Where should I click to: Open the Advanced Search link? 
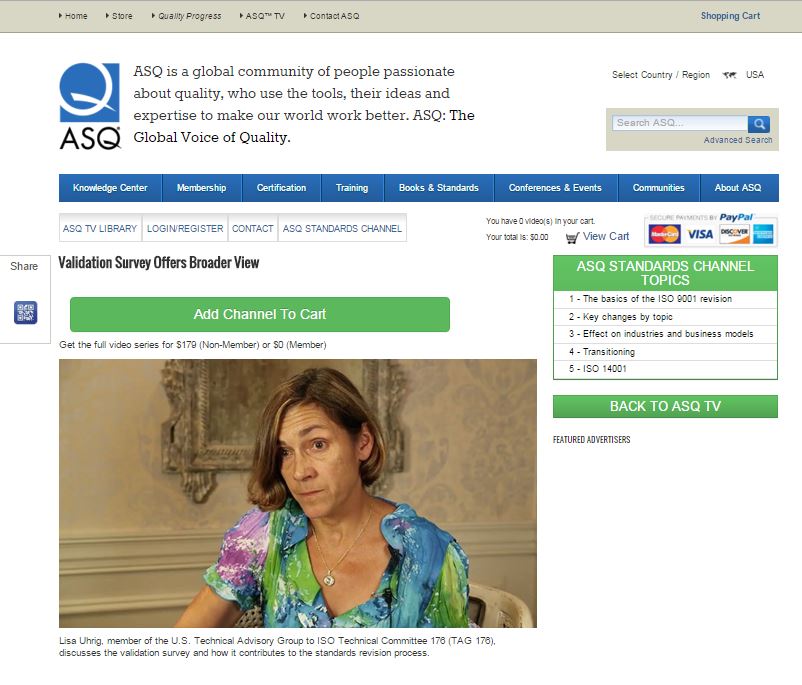click(738, 140)
